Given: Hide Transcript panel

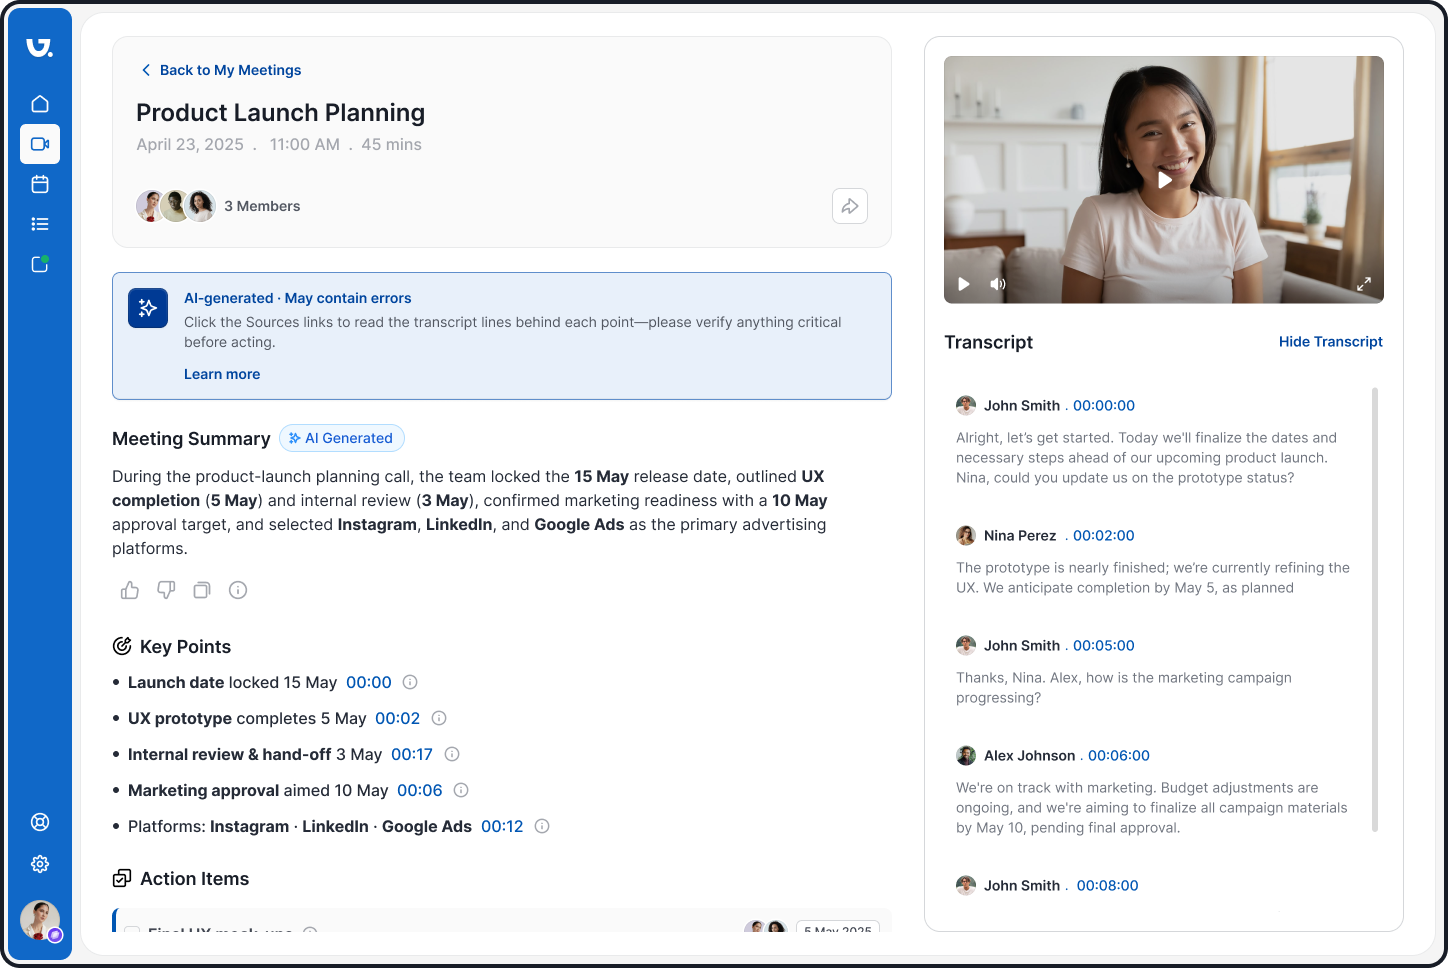Looking at the screenshot, I should [x=1330, y=342].
